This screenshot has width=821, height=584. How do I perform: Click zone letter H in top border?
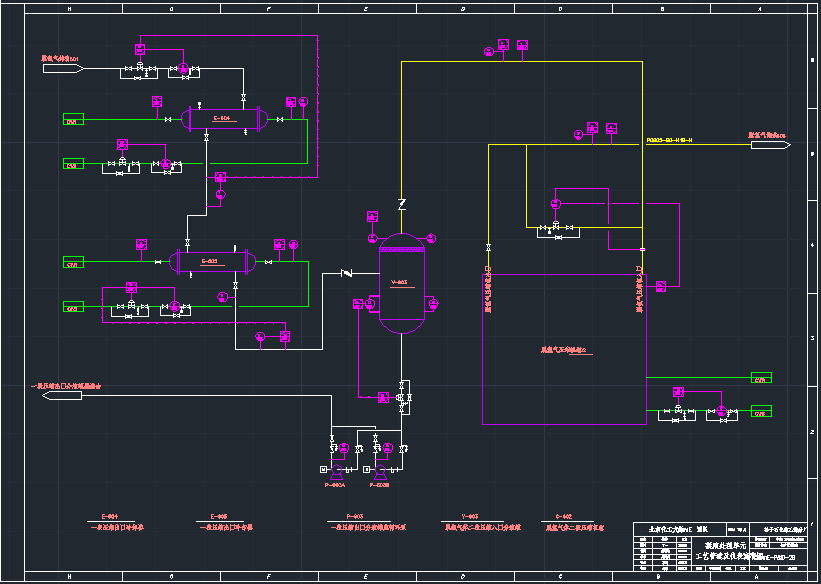(x=70, y=9)
